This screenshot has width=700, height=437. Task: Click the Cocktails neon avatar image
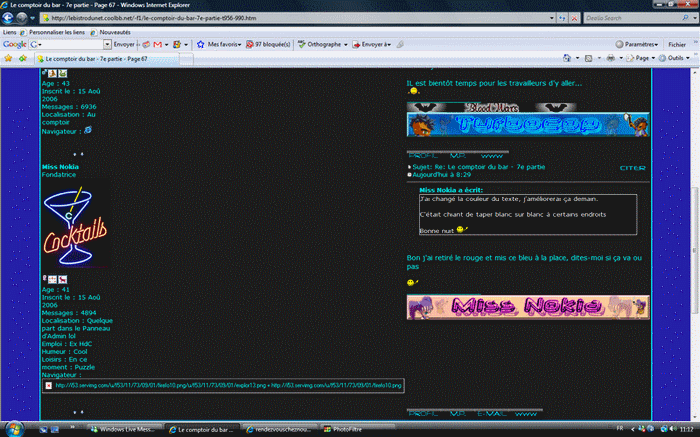click(x=76, y=224)
